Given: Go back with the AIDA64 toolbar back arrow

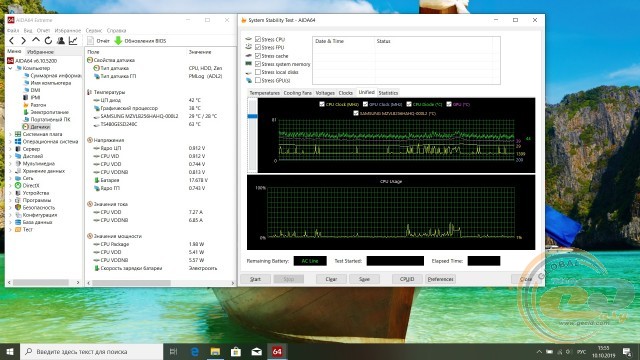Looking at the screenshot, I should [x=11, y=40].
